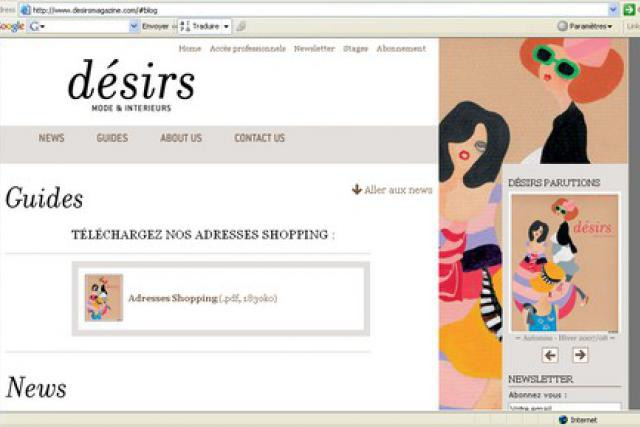640x427 pixels.
Task: Click the MODE & INTERIEURS tagline
Action: (131, 108)
